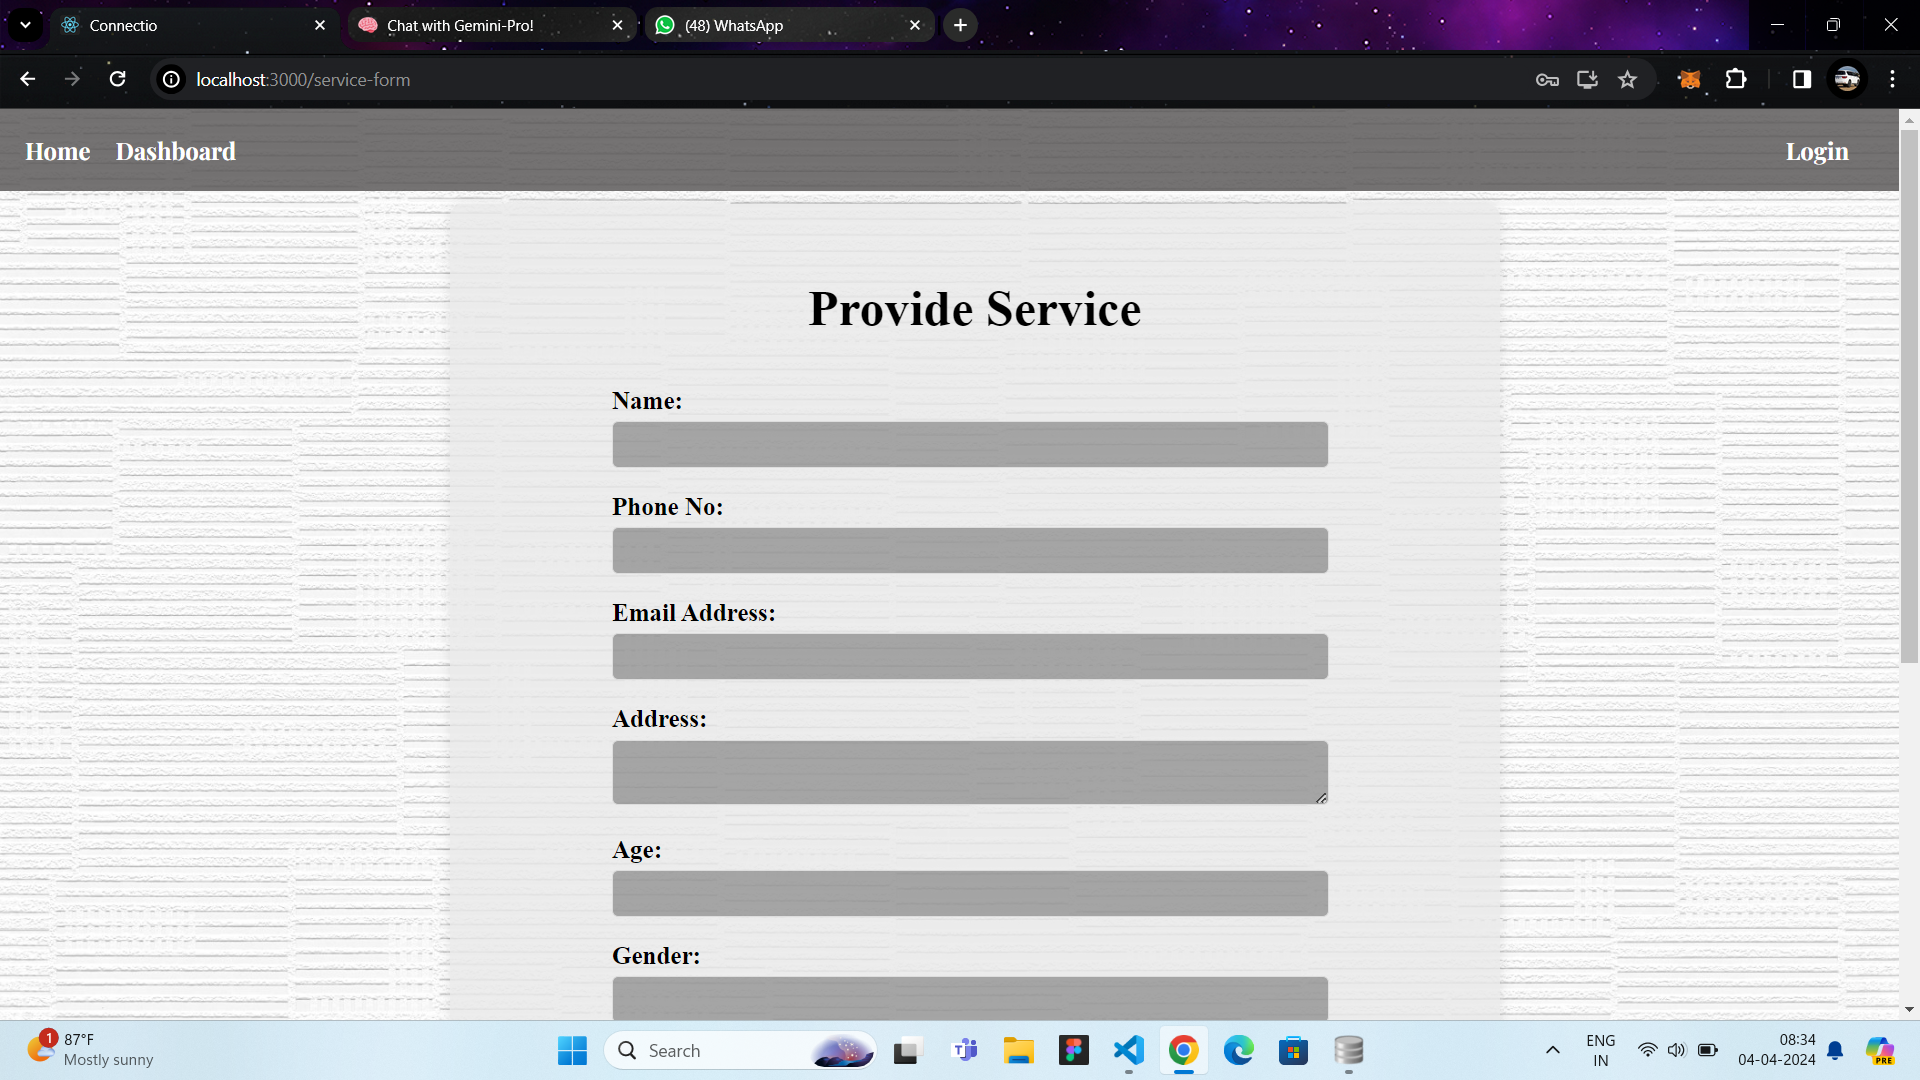Toggle the browser side panel icon

click(1801, 79)
